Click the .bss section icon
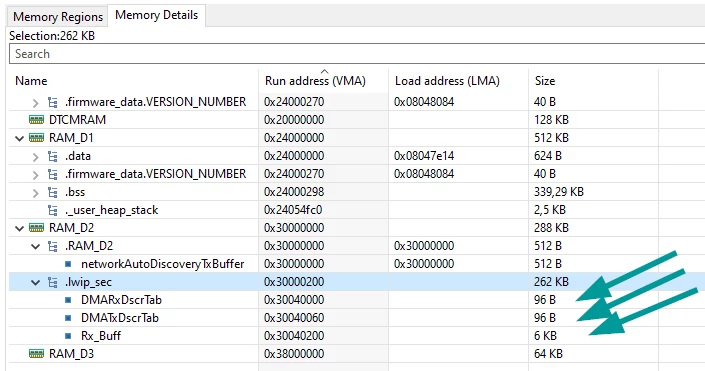This screenshot has height=371, width=705. [x=53, y=192]
